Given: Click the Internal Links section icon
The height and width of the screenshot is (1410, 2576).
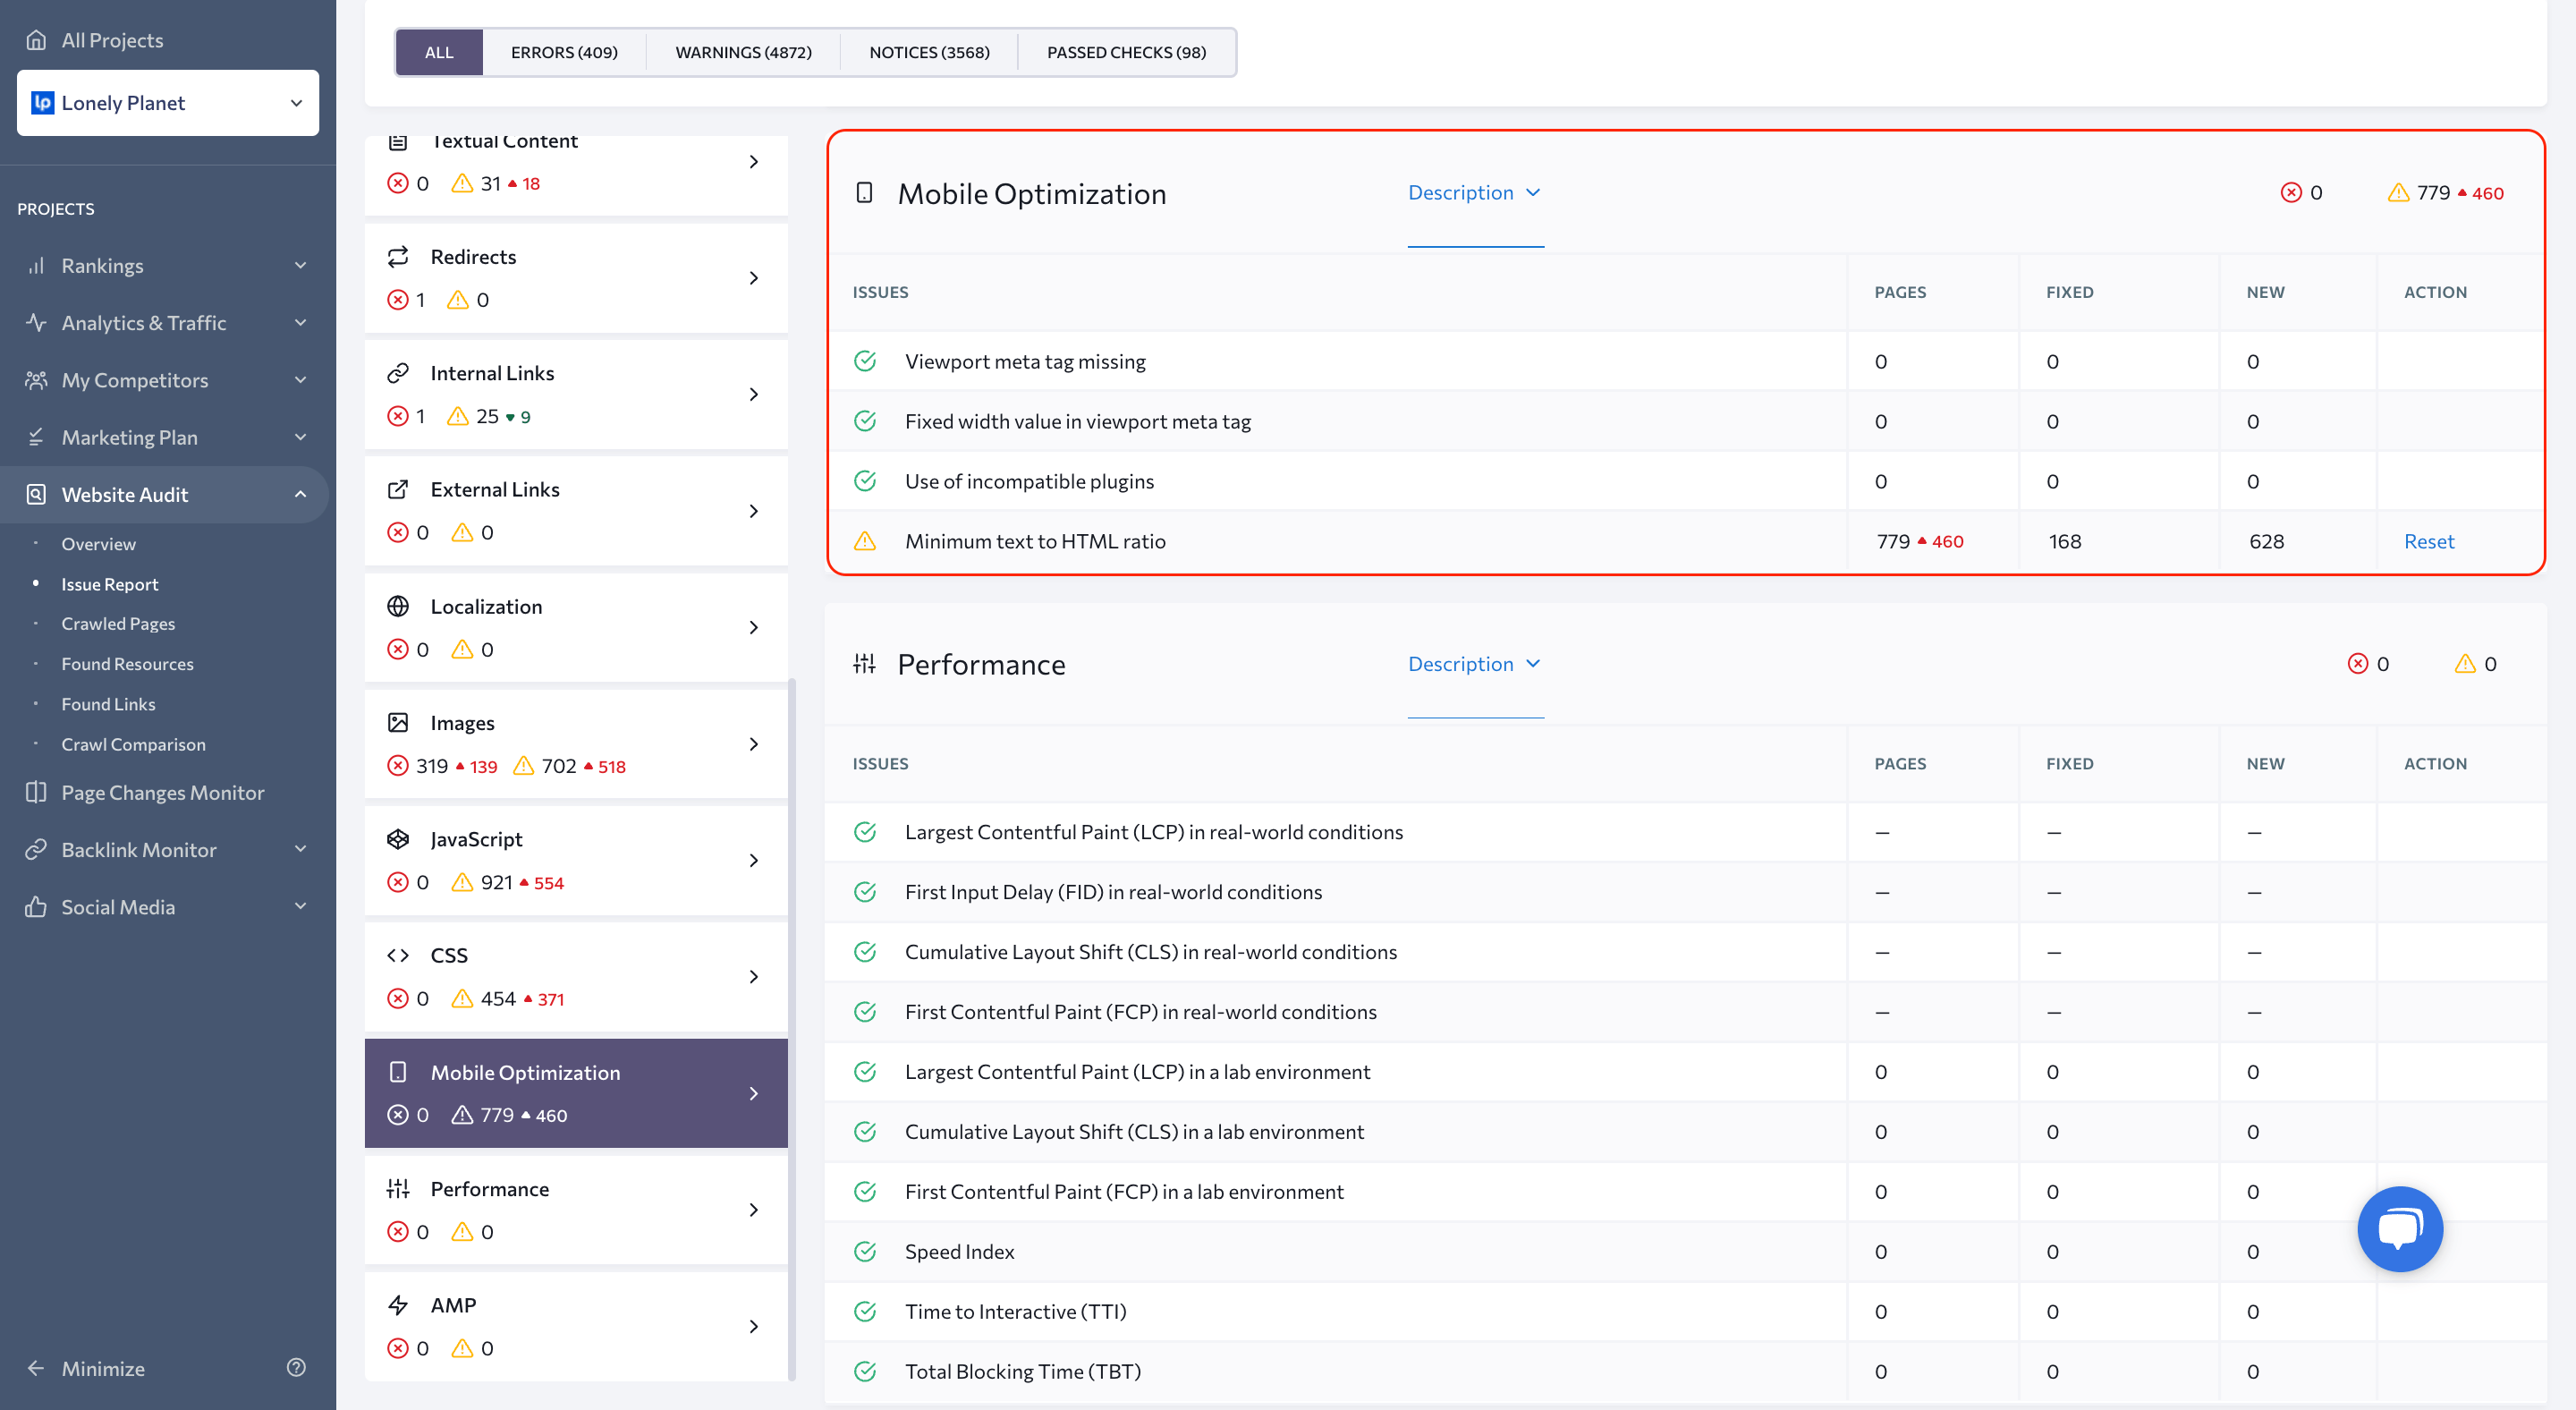Looking at the screenshot, I should 401,371.
